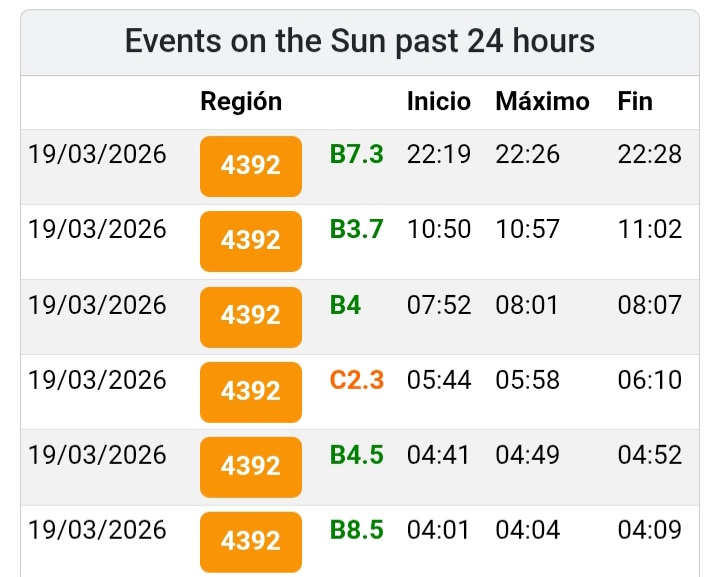This screenshot has width=720, height=577.
Task: Tap region 4392 button beside the B8.5 flare
Action: (x=250, y=540)
